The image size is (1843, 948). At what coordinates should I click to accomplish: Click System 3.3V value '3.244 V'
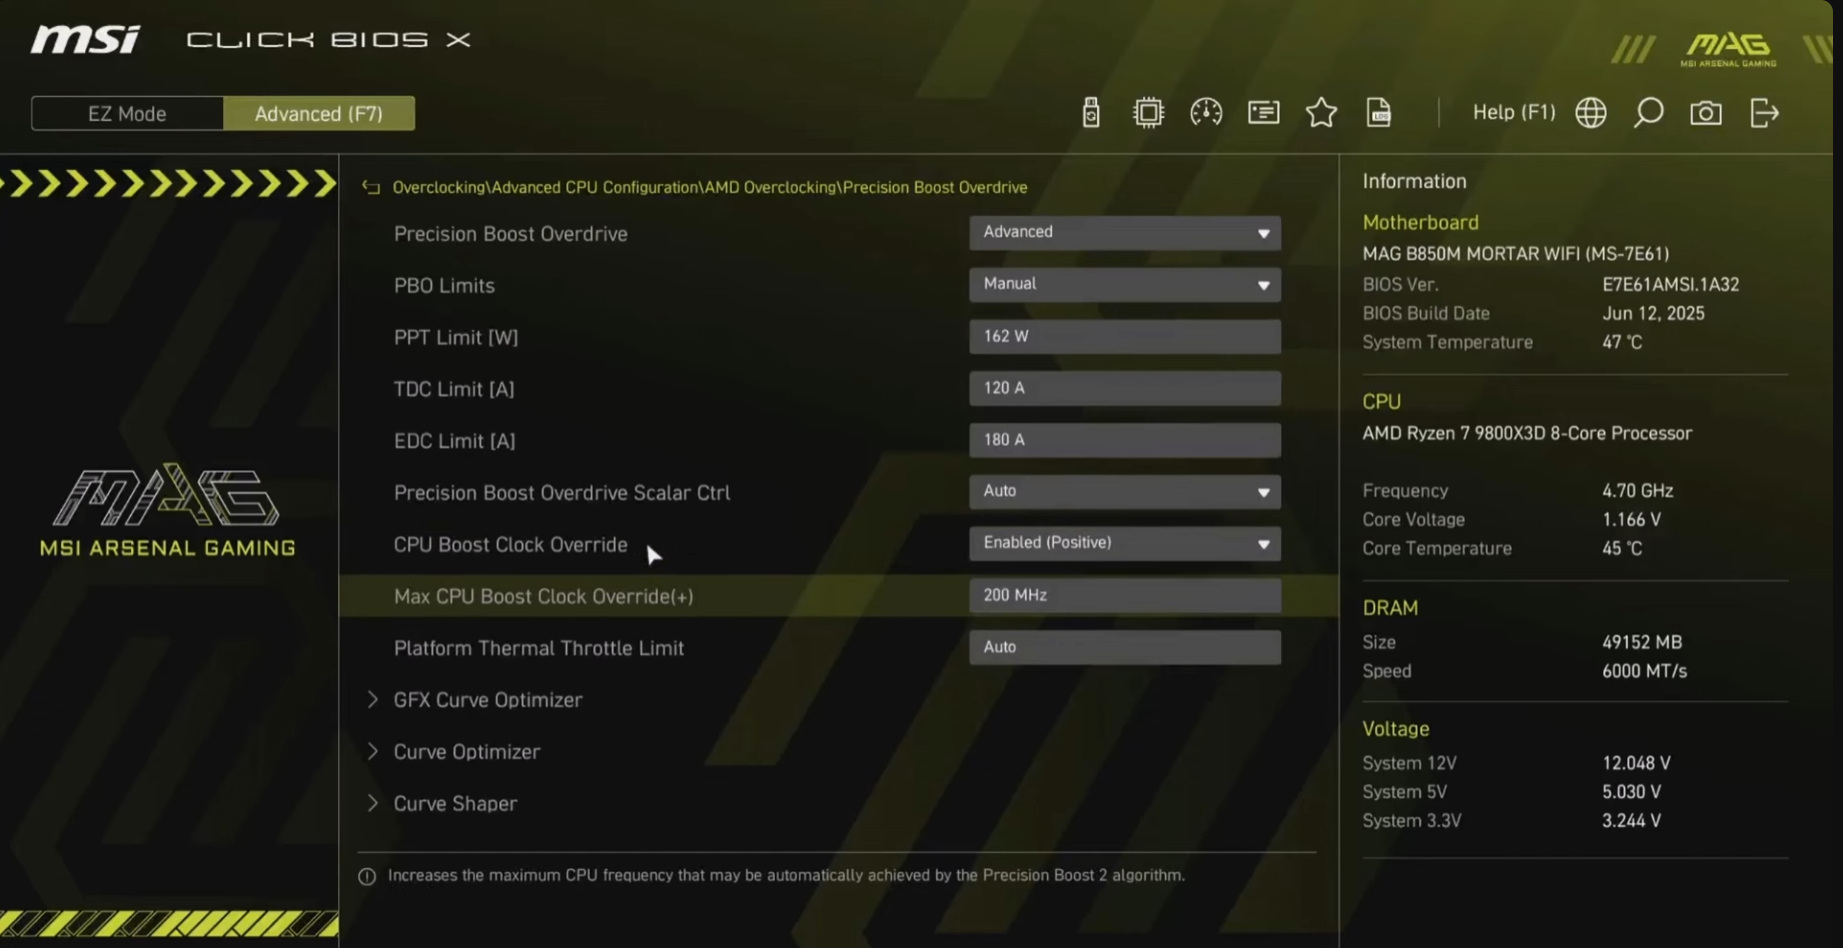pyautogui.click(x=1632, y=821)
